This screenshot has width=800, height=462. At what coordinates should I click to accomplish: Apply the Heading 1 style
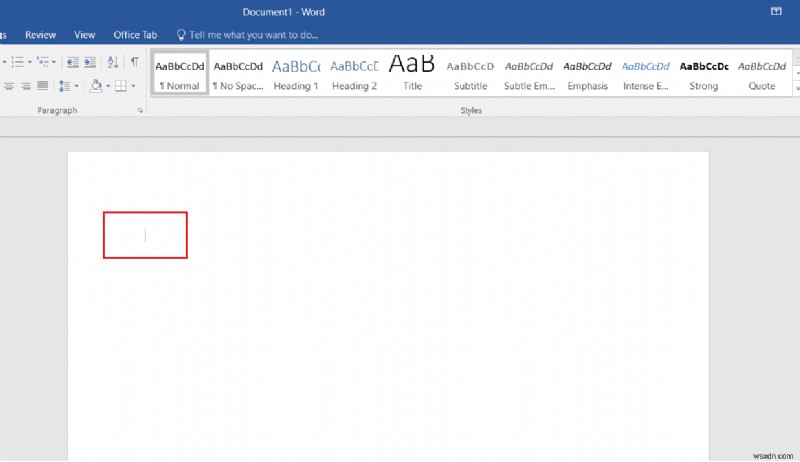coord(296,73)
